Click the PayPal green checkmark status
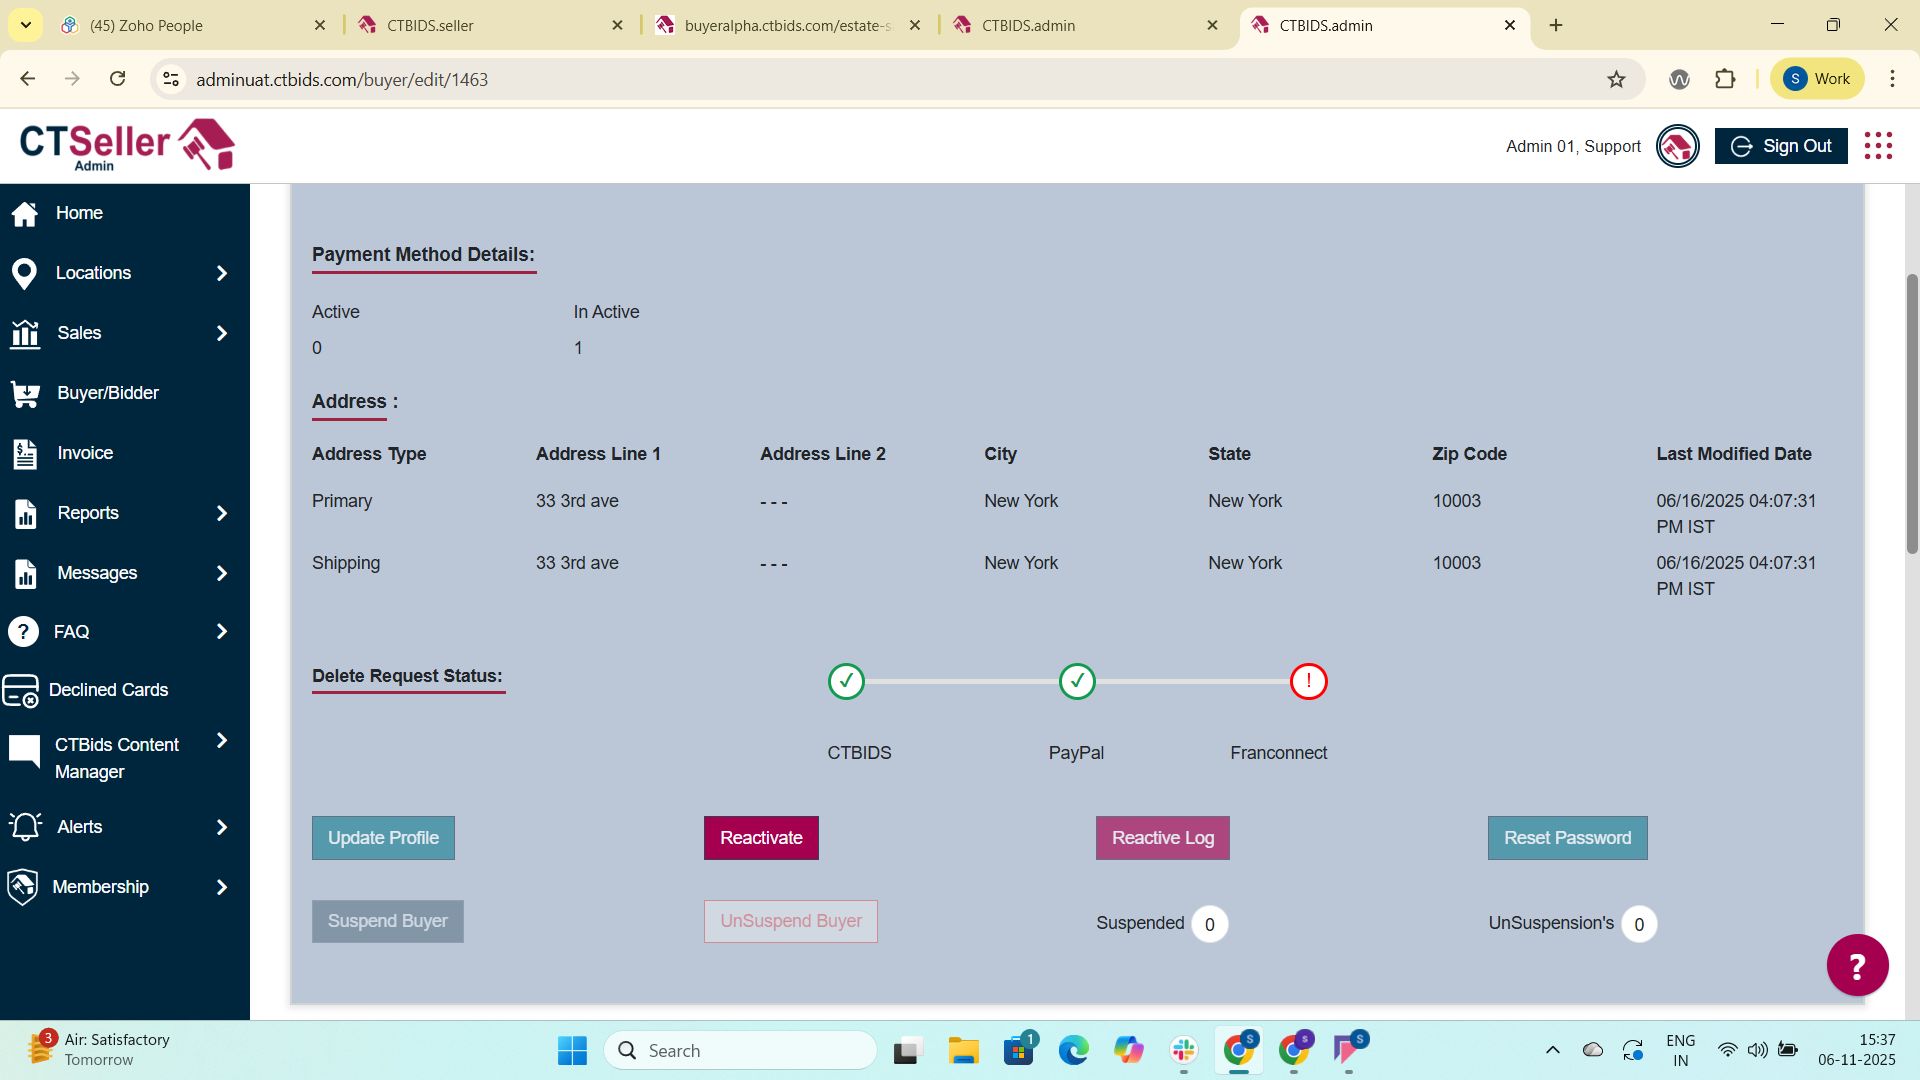Viewport: 1920px width, 1080px height. [1077, 682]
